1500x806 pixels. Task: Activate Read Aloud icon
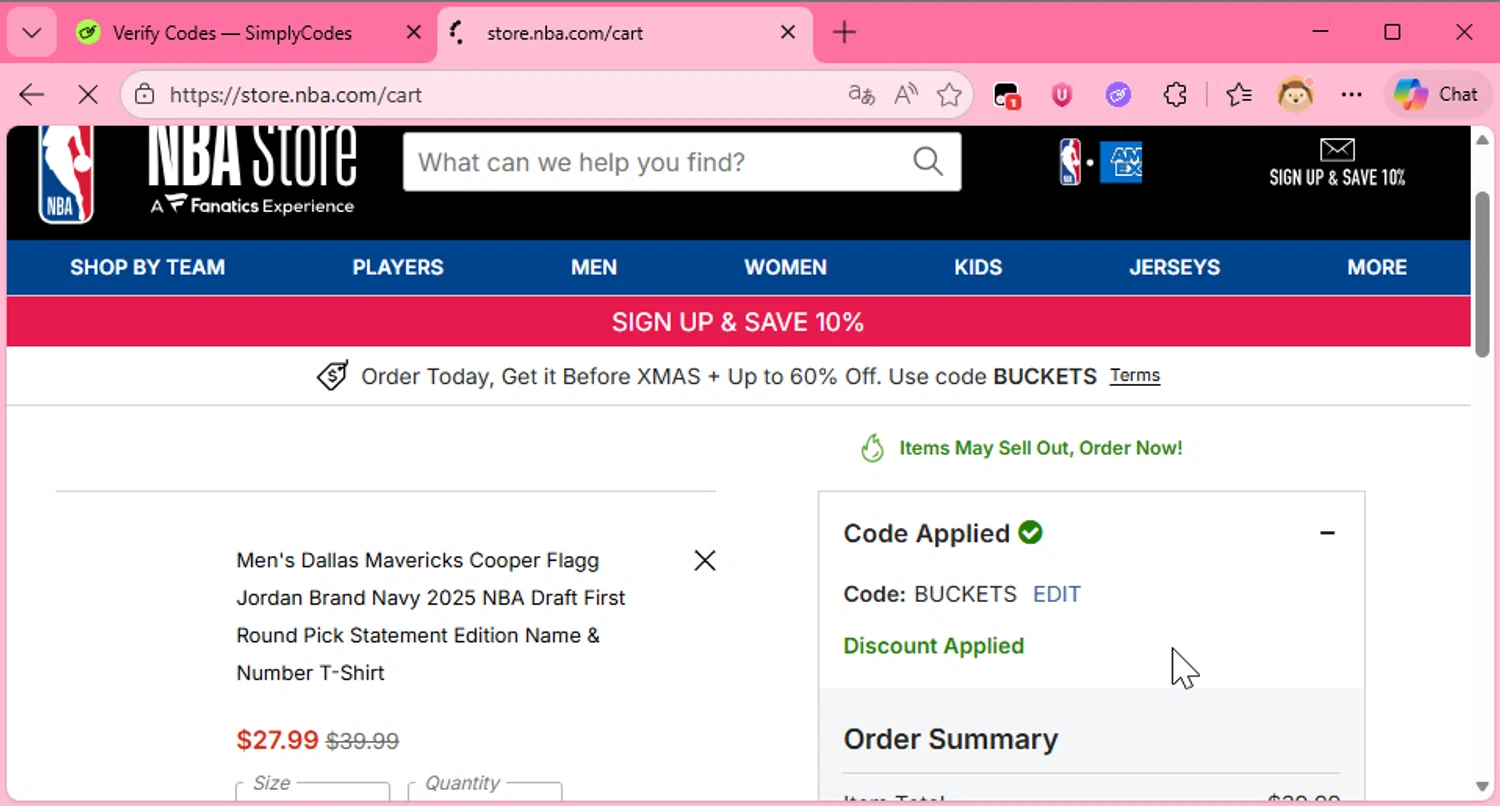[906, 95]
